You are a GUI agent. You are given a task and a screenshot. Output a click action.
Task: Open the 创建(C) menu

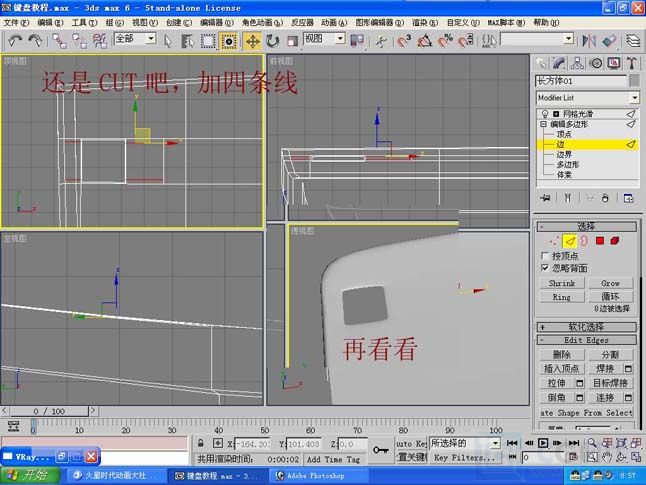pos(179,22)
